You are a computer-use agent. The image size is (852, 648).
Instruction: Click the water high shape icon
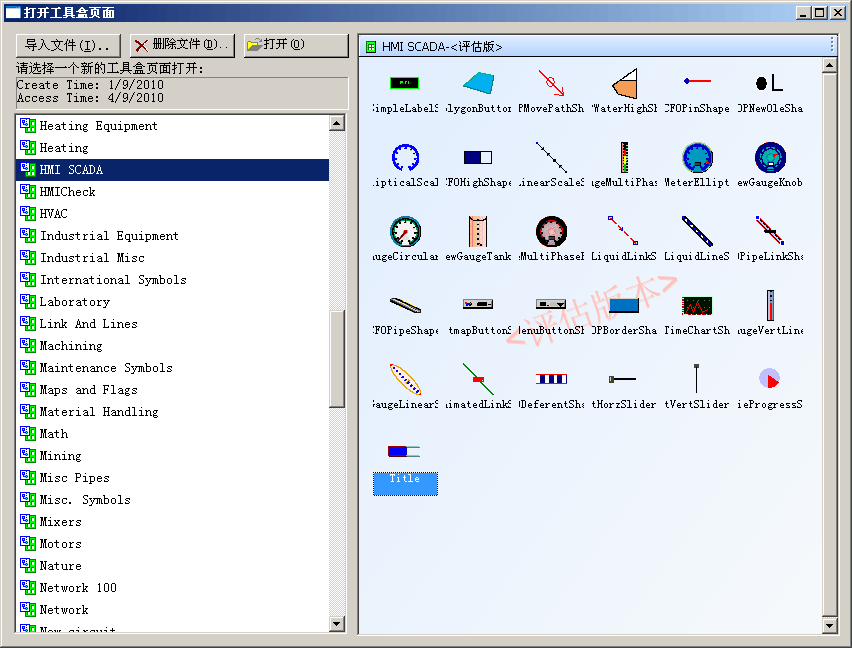click(x=624, y=83)
